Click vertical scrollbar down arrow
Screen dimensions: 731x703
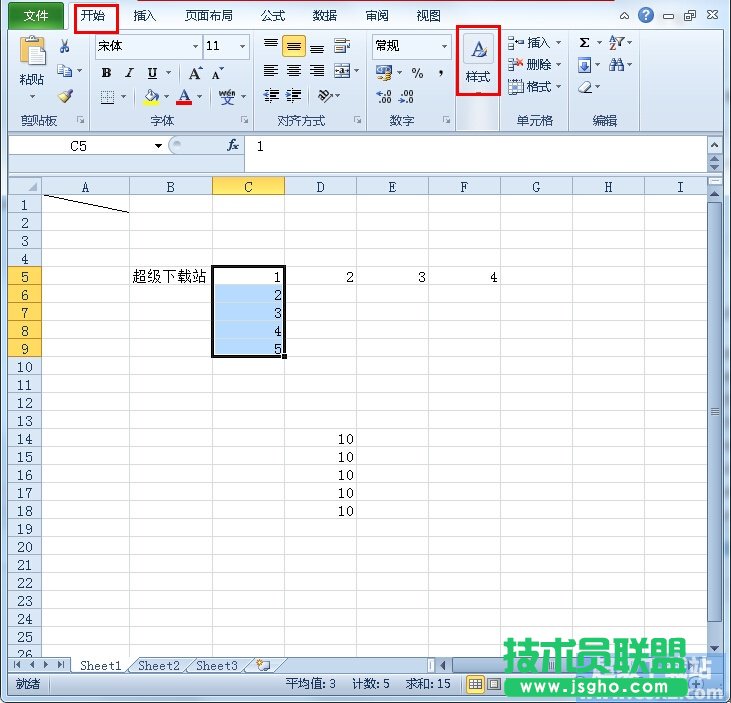pos(714,648)
